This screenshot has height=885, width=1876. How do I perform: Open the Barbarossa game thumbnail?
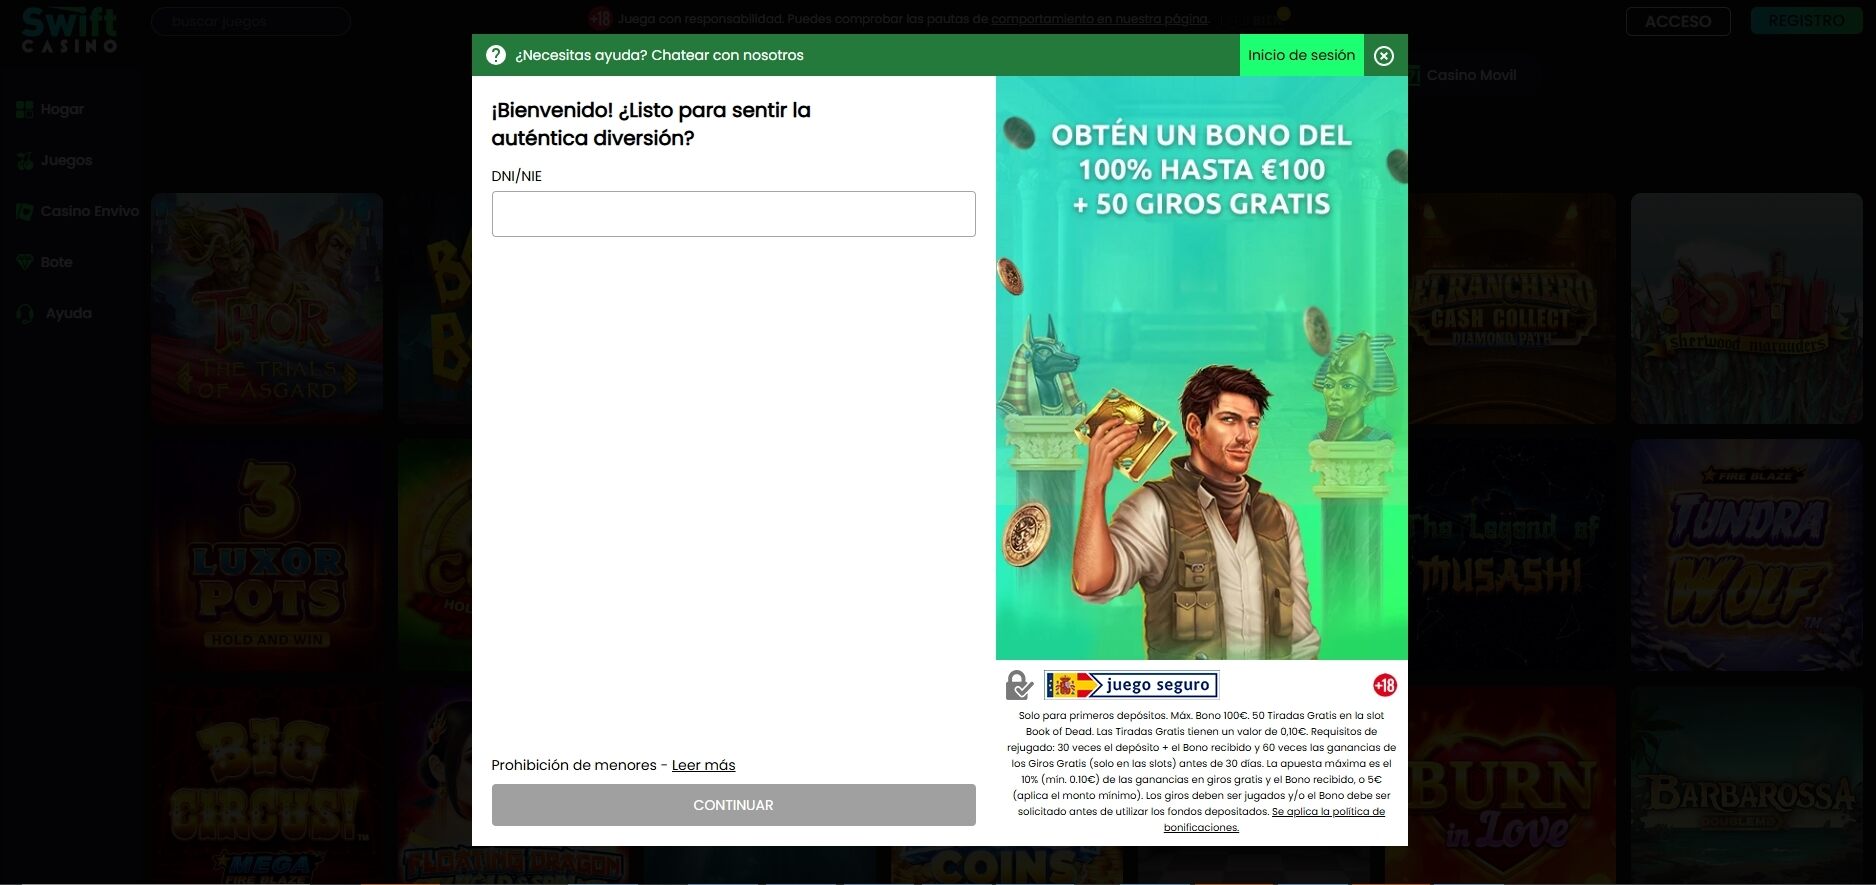(x=1746, y=785)
